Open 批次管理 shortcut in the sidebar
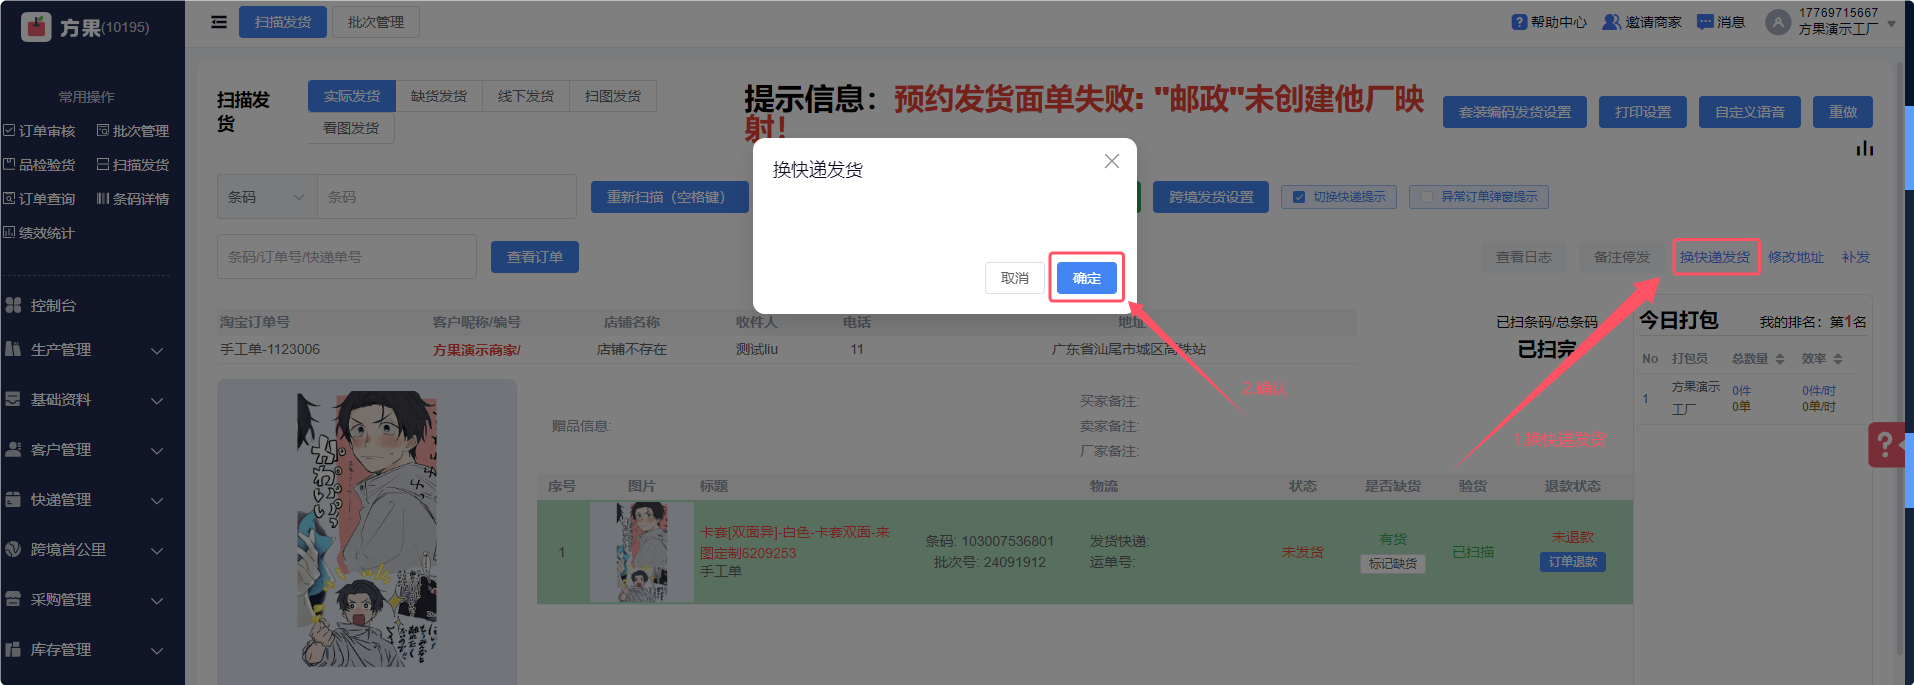The image size is (1914, 685). (x=132, y=131)
